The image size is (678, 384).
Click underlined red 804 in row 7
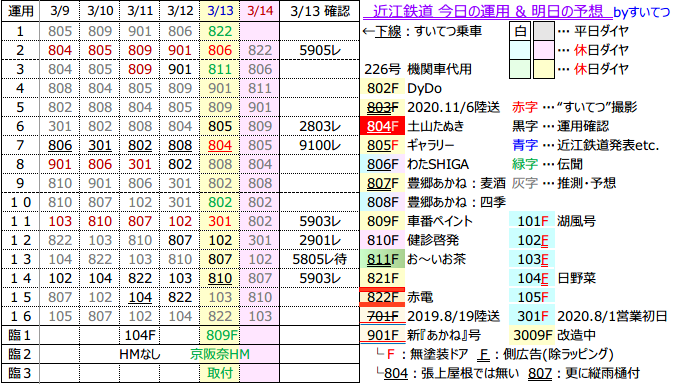tap(220, 145)
